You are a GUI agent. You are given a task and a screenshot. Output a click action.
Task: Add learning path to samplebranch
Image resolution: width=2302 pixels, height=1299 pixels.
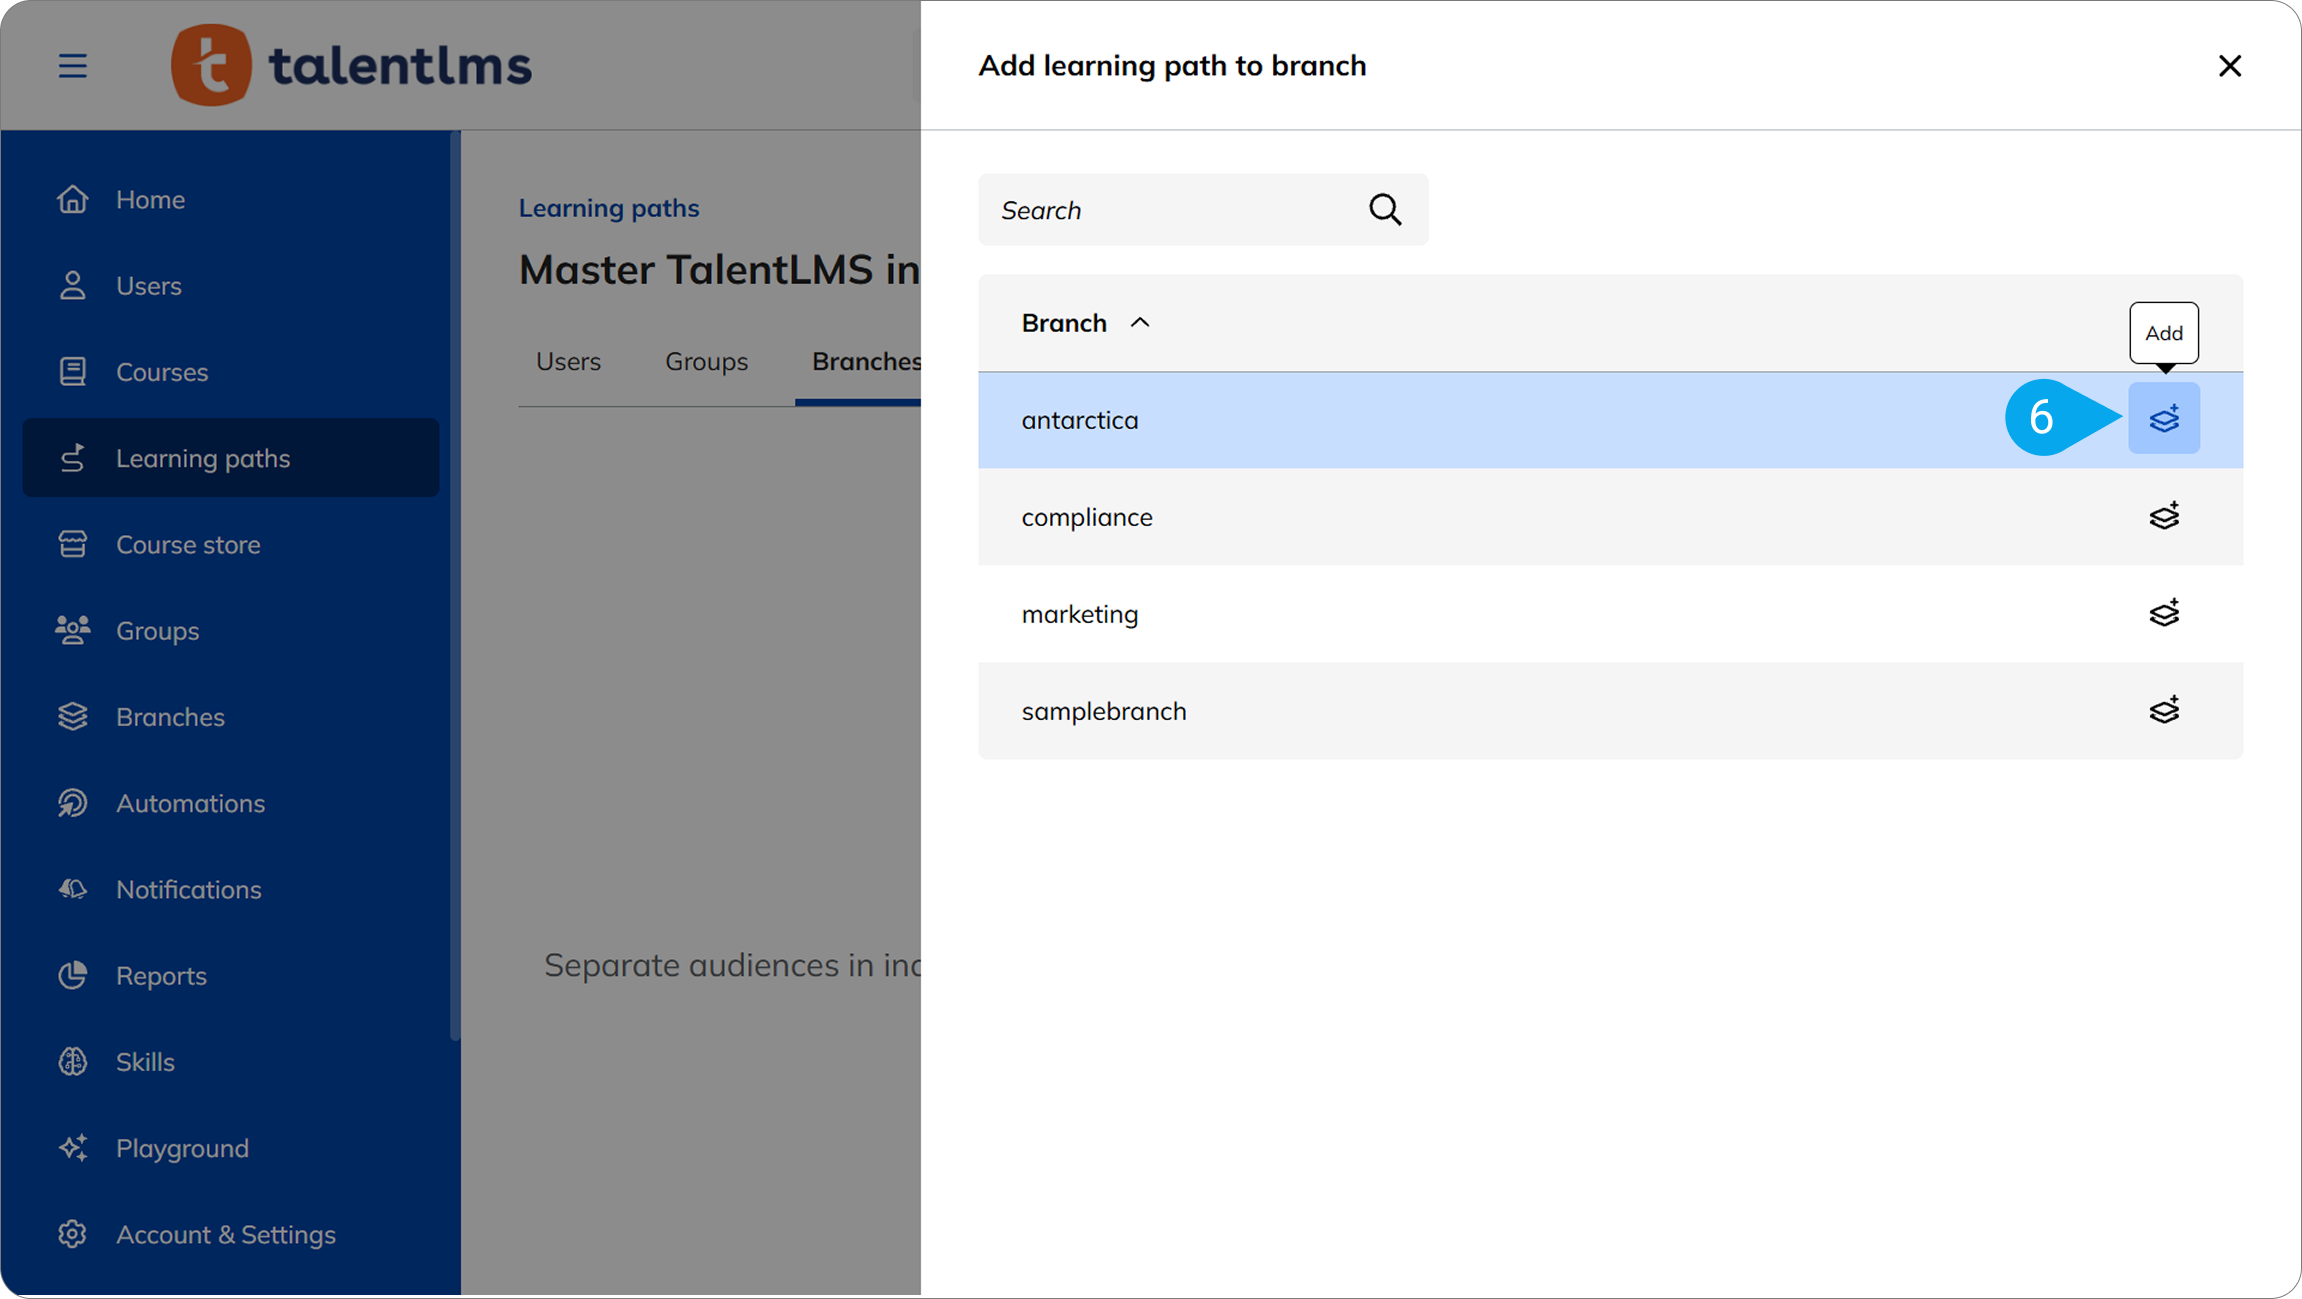click(x=2164, y=710)
